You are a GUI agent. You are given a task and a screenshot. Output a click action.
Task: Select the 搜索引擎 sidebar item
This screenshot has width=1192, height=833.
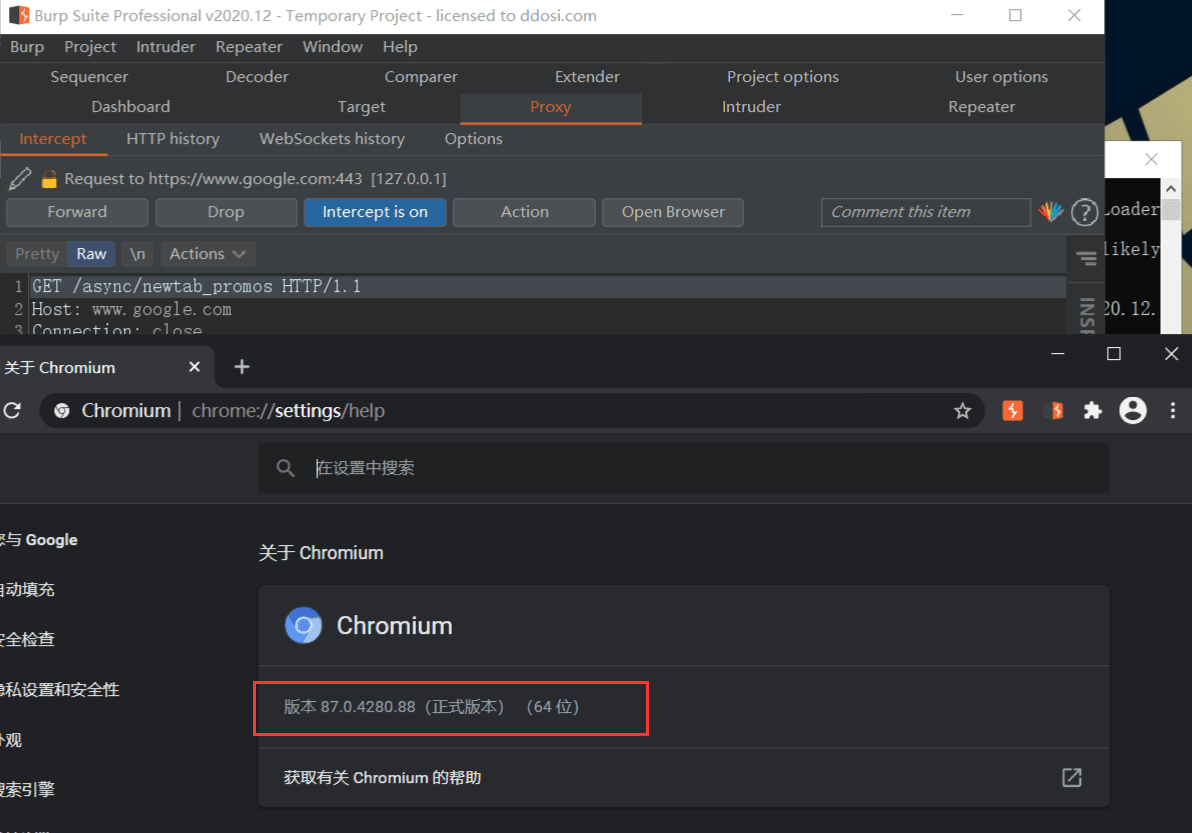27,790
